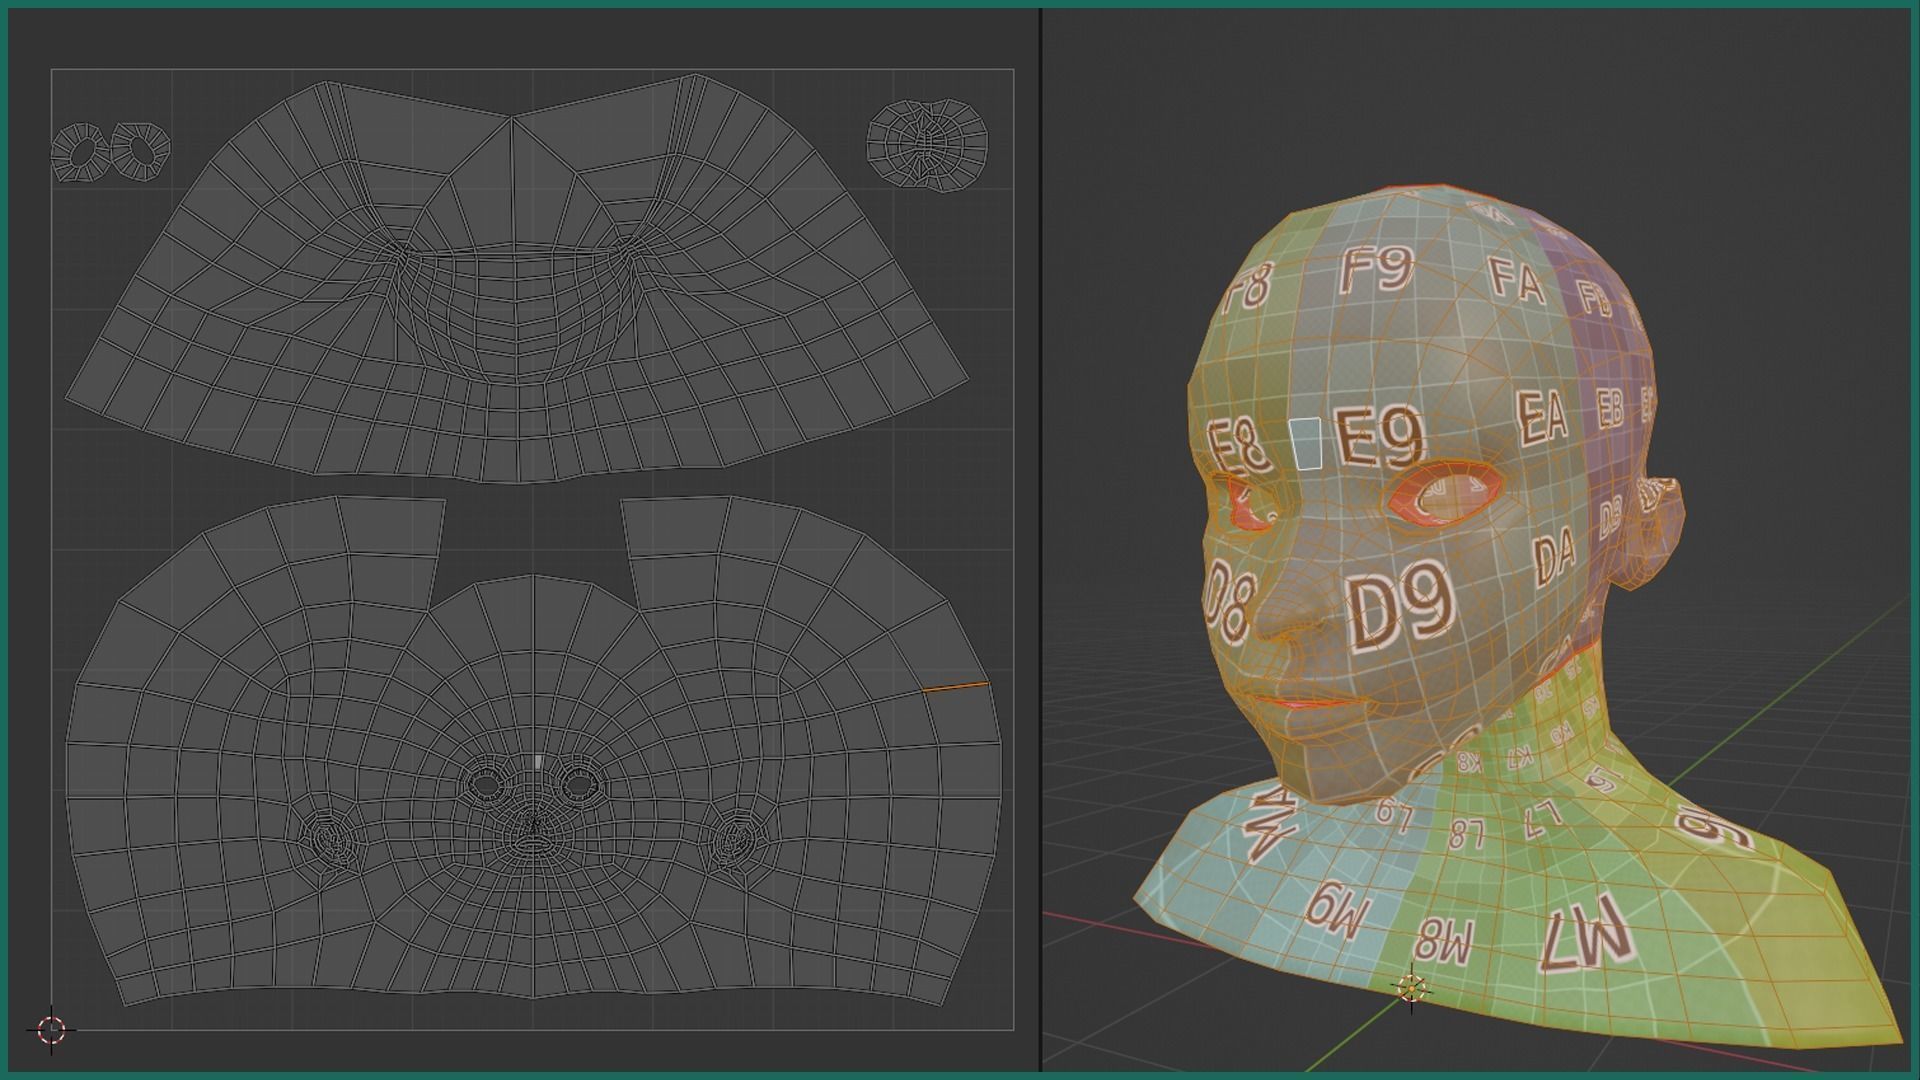Click the DA label beside the ear
Image resolution: width=1920 pixels, height=1080 pixels.
(1555, 557)
